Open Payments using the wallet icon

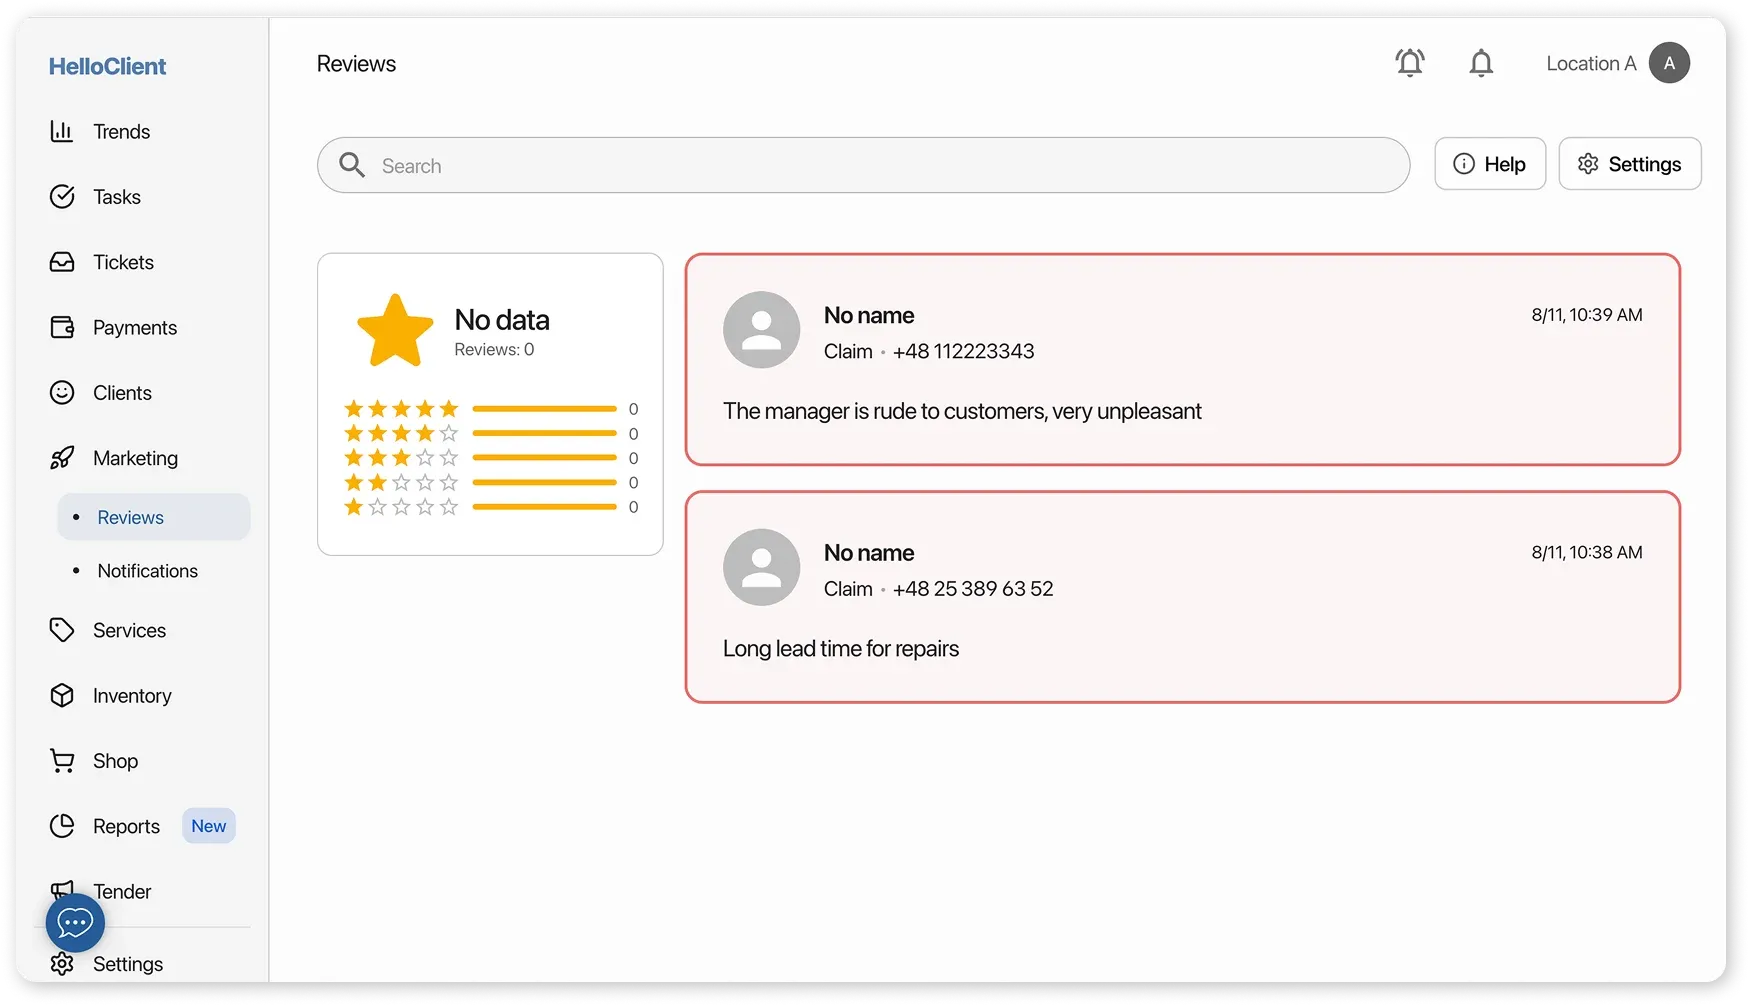[x=62, y=327]
